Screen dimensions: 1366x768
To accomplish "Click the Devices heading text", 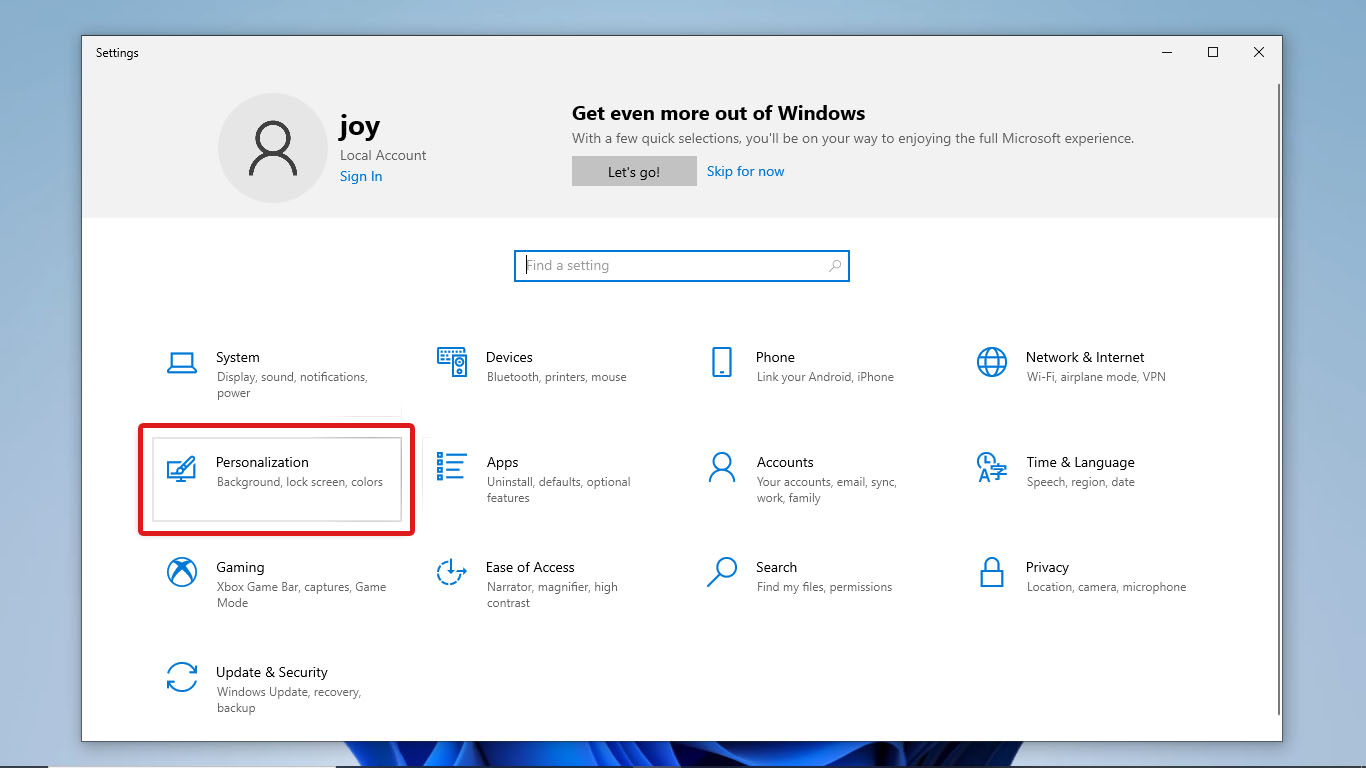I will tap(509, 357).
